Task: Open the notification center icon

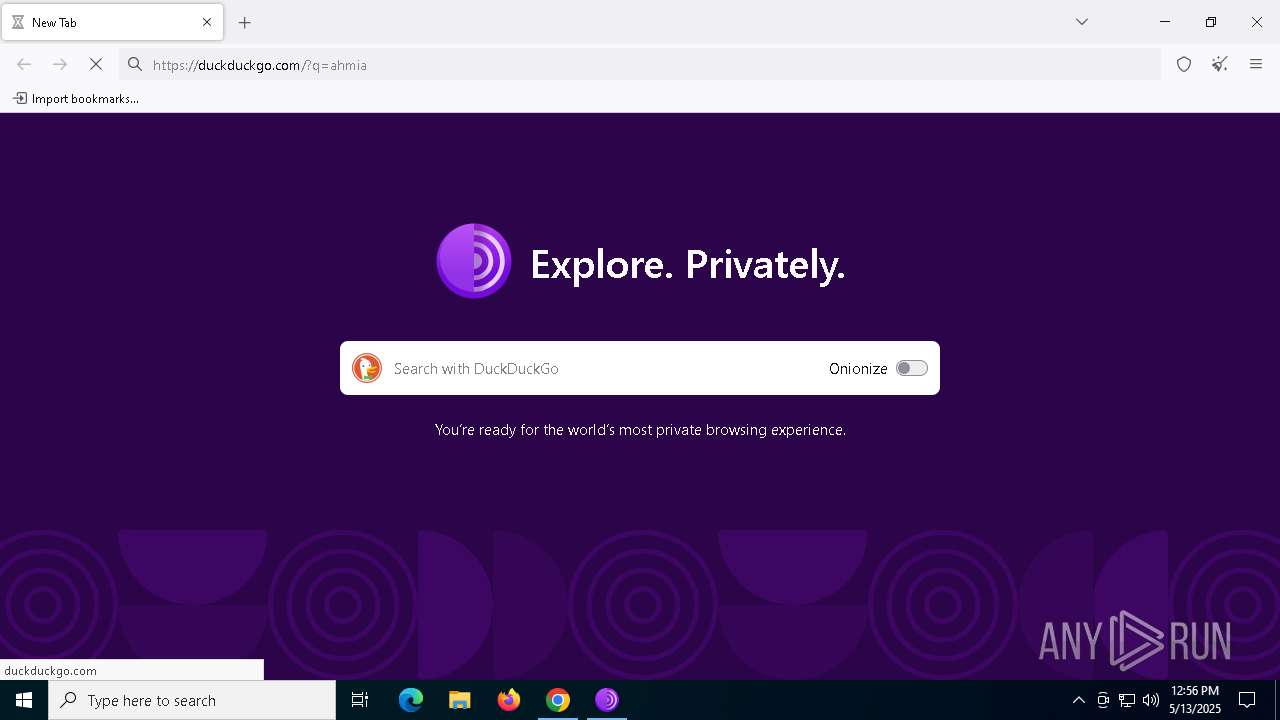Action: click(1247, 700)
